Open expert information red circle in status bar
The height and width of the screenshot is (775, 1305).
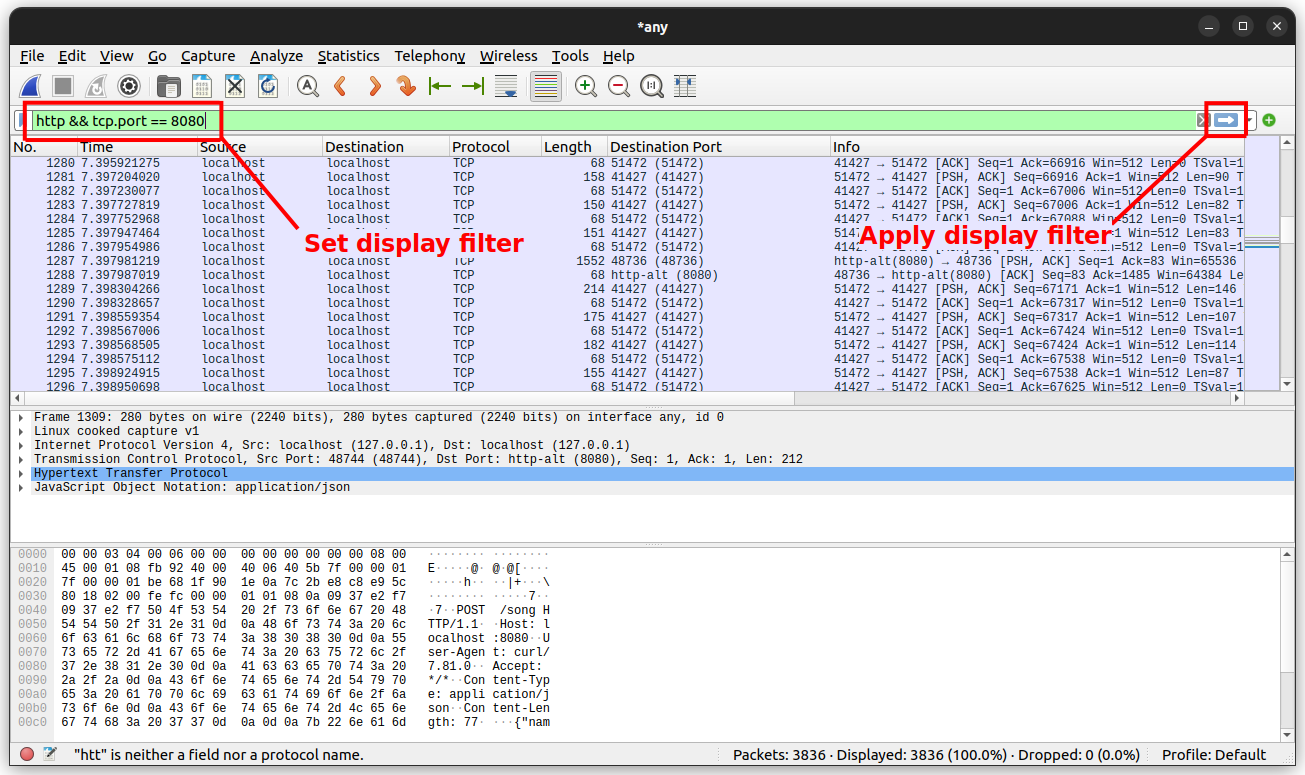(27, 755)
